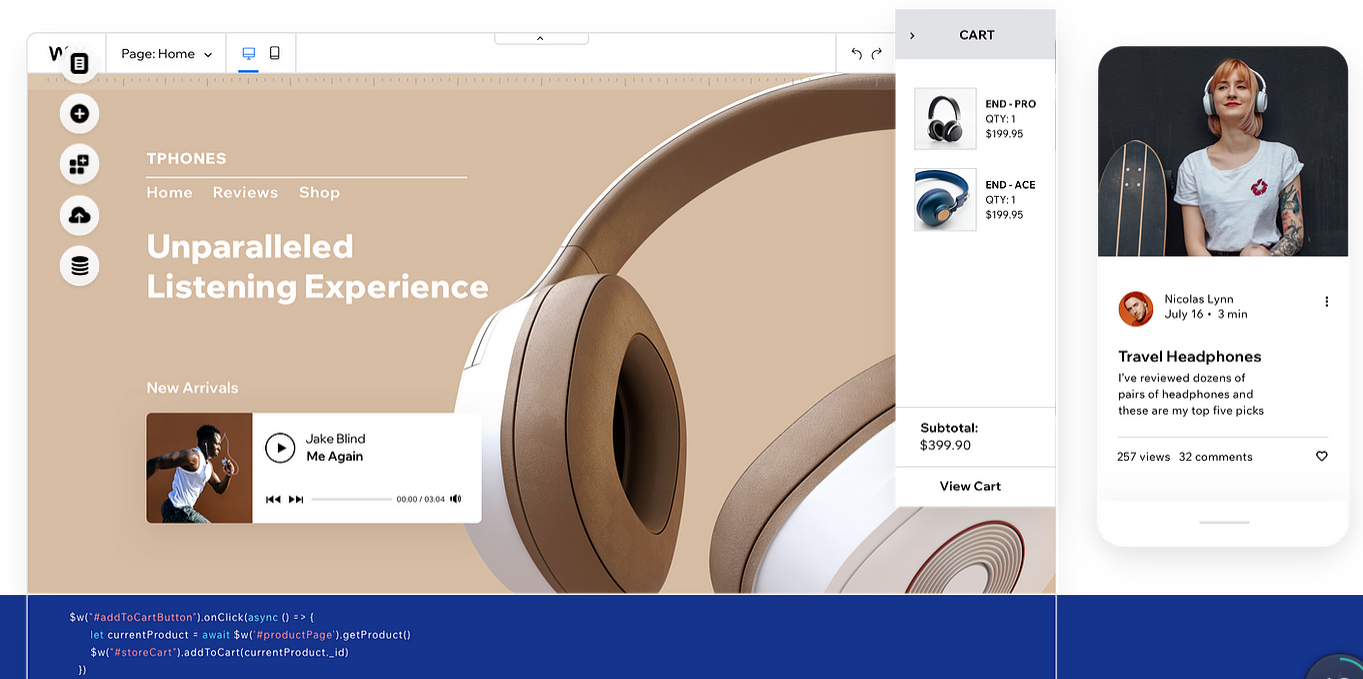Screen dimensions: 1363x679
Task: Click the END - PRO headphones thumbnail
Action: click(945, 119)
